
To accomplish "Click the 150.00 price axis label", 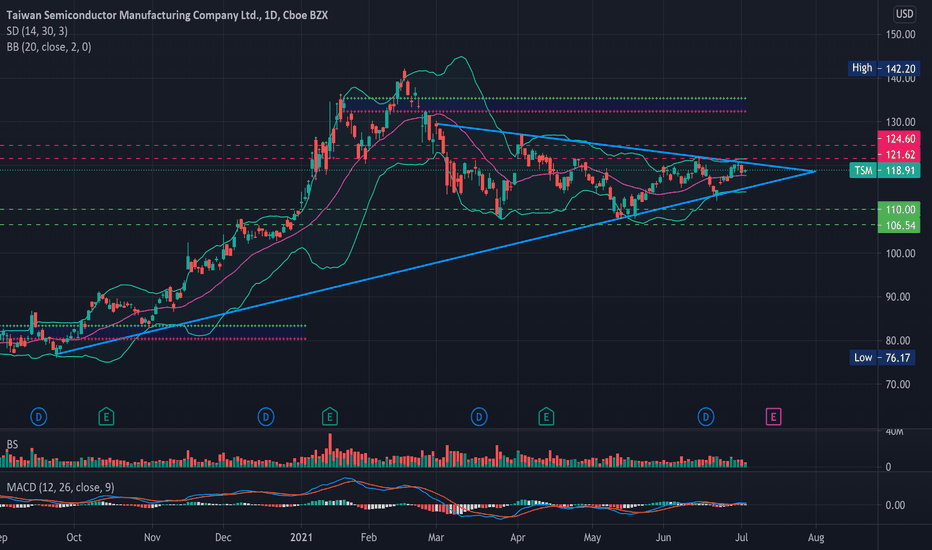I will coord(900,34).
